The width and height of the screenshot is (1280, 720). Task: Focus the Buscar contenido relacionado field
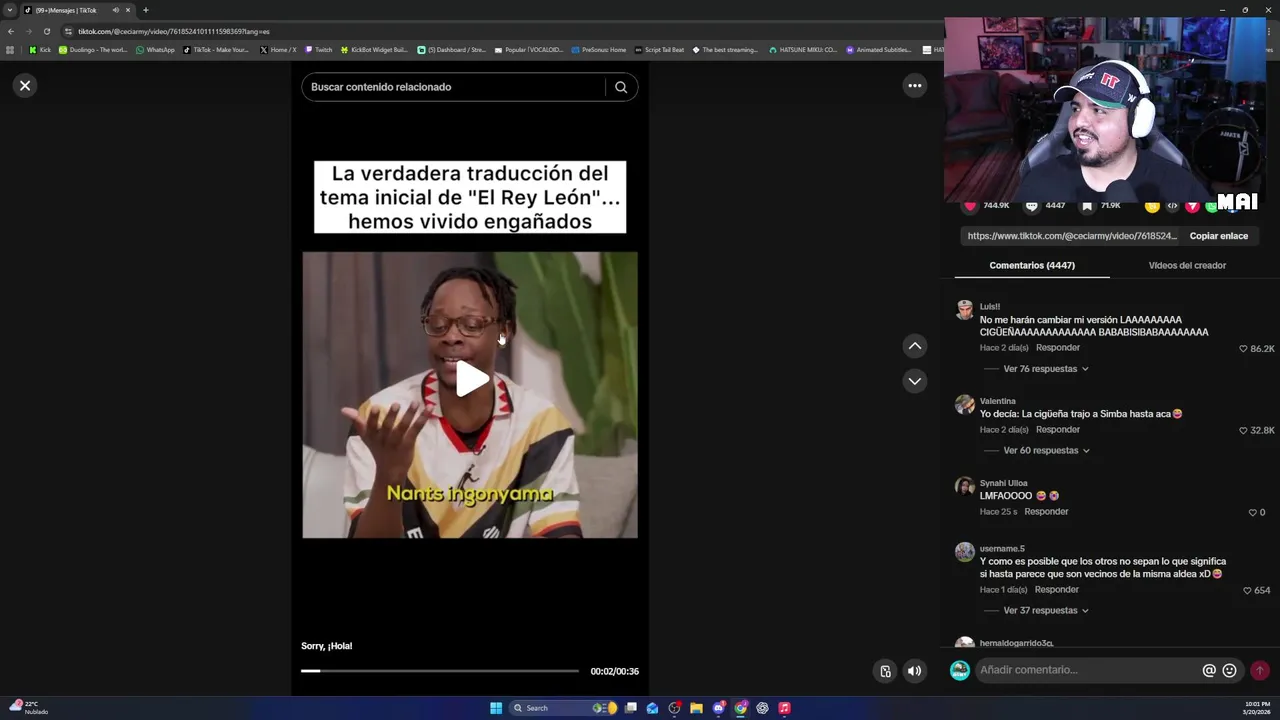pos(455,87)
